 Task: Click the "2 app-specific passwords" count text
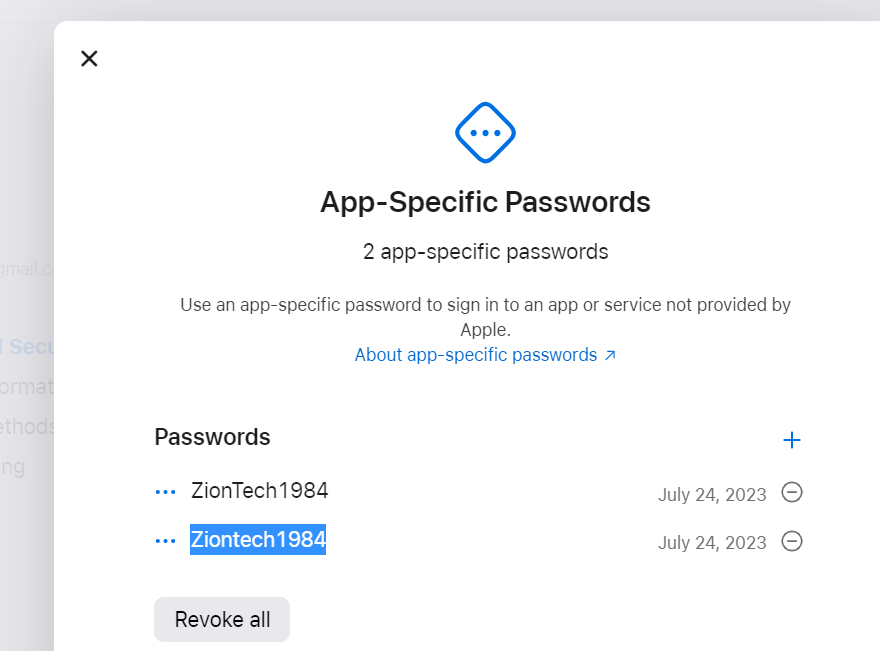485,252
